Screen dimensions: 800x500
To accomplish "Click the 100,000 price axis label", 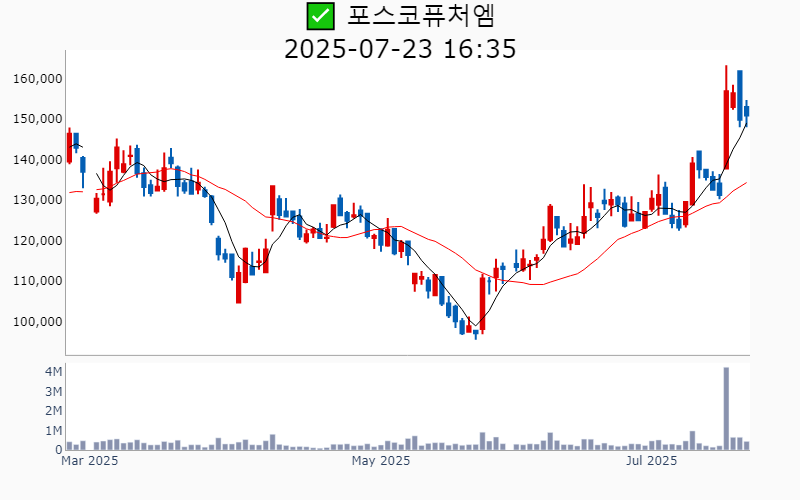I will (x=38, y=321).
